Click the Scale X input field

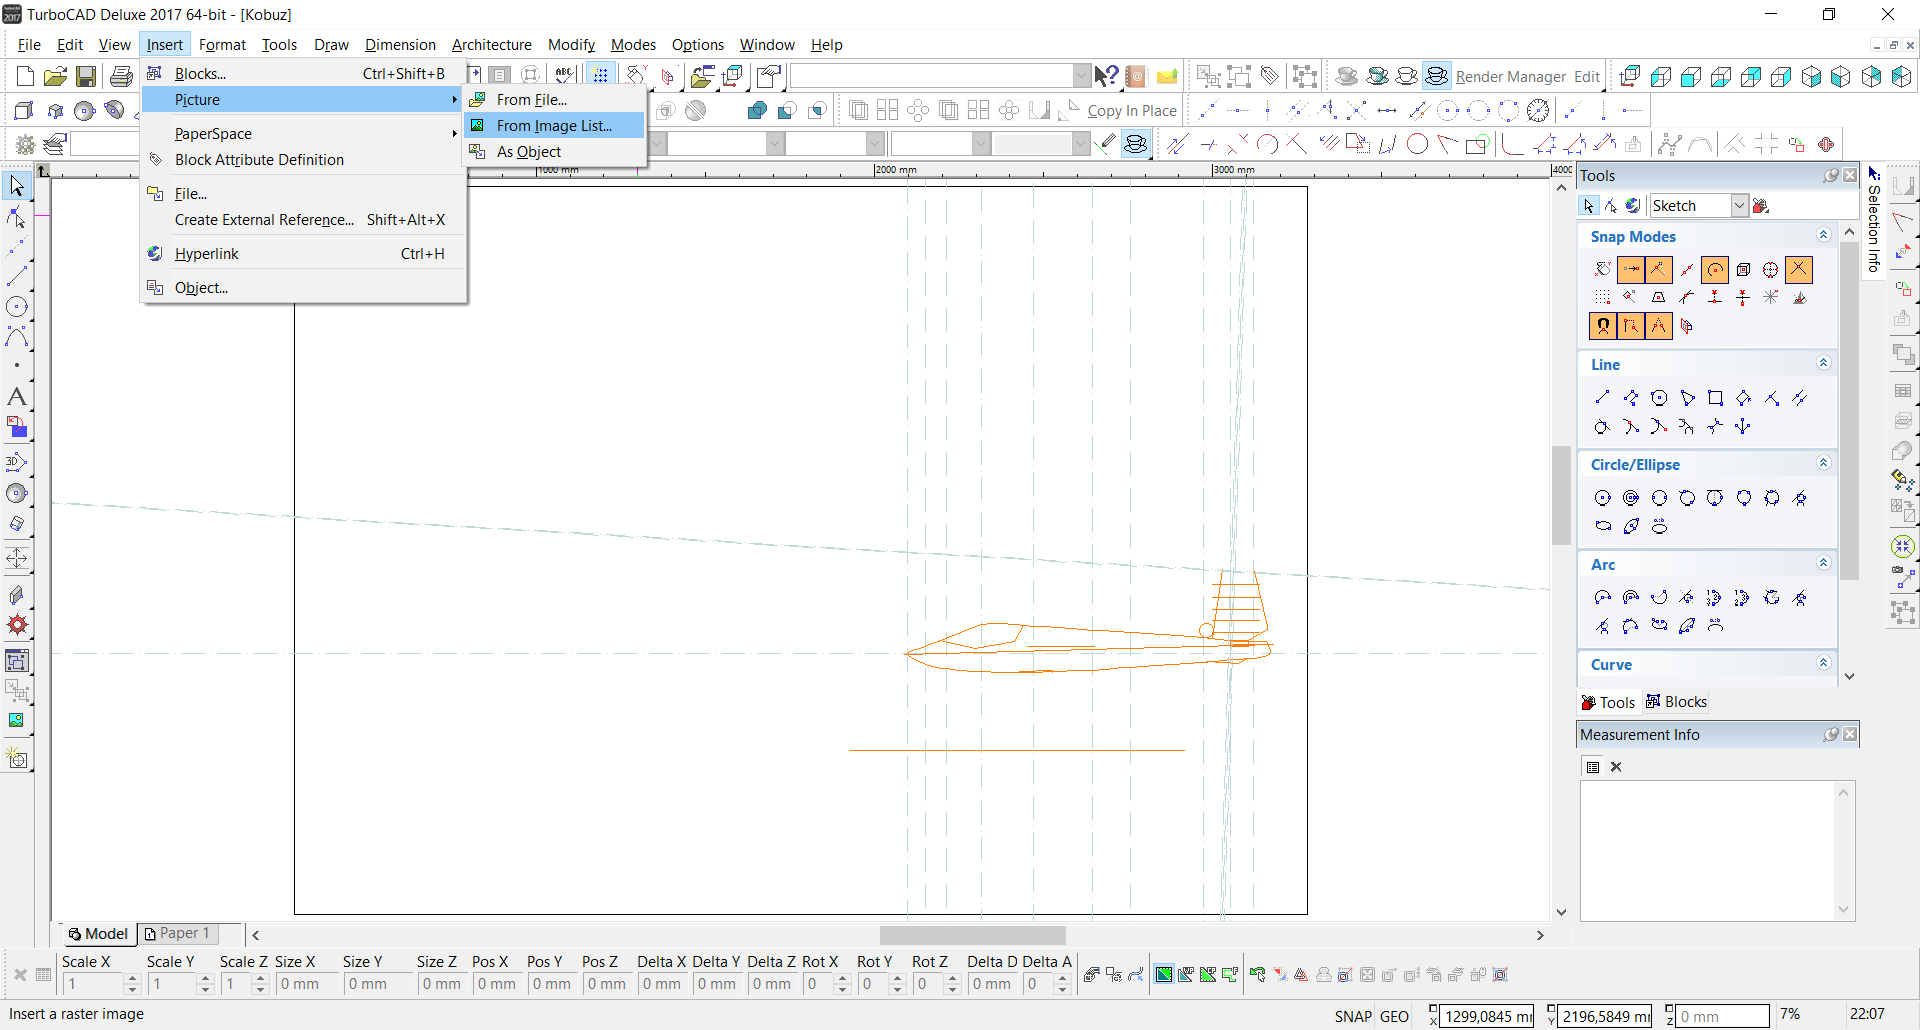(x=94, y=984)
